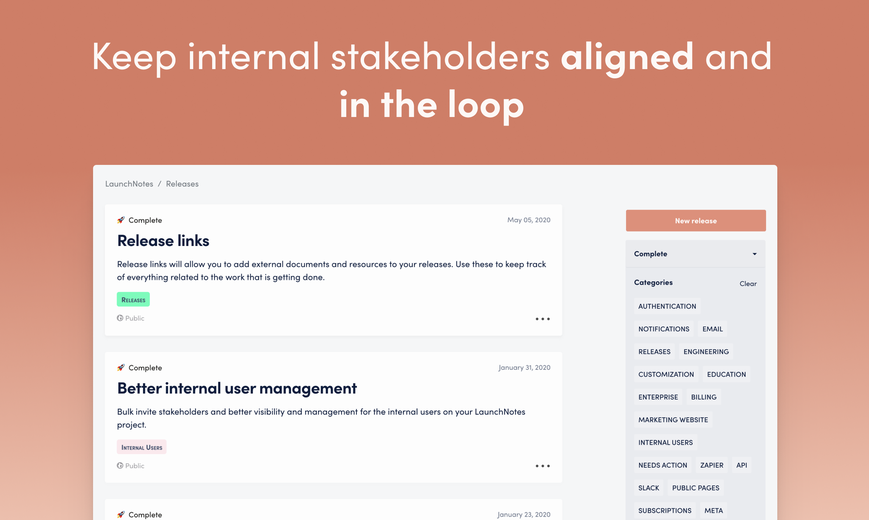The width and height of the screenshot is (869, 520).
Task: Toggle the MARKETING WEBSITE category filter
Action: coord(673,420)
